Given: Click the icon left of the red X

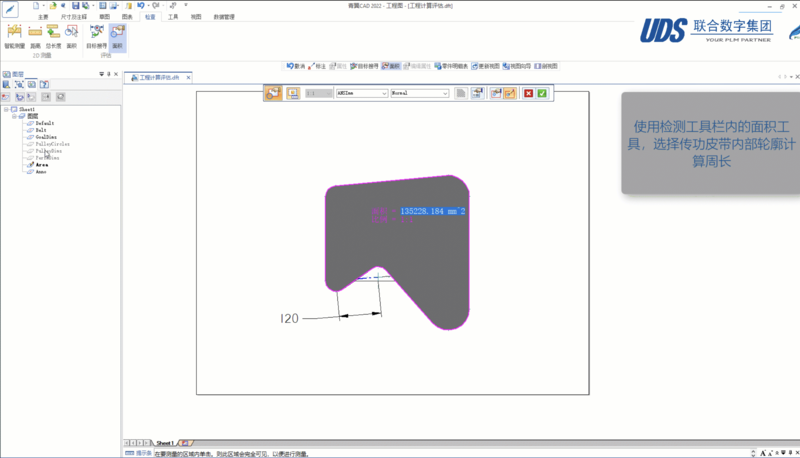Looking at the screenshot, I should pos(510,93).
